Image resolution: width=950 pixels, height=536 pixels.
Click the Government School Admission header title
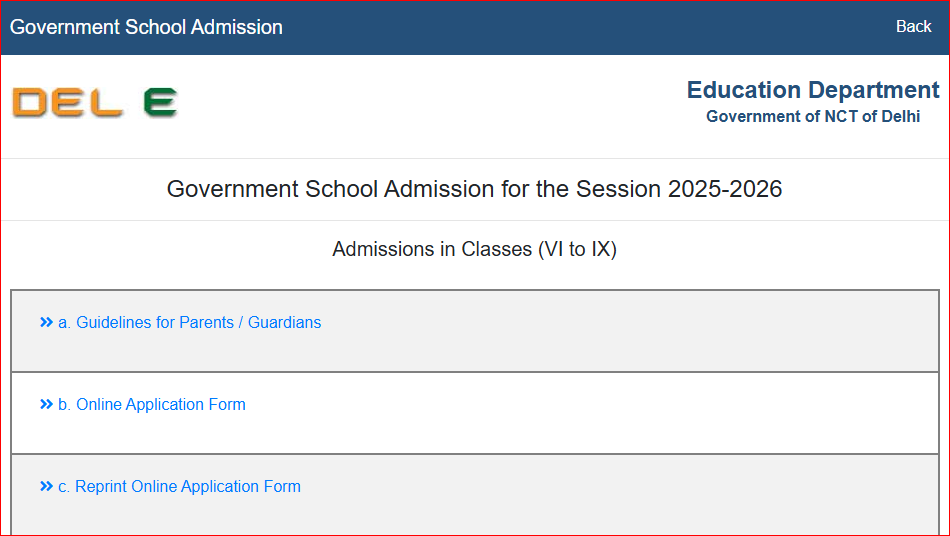pos(146,27)
